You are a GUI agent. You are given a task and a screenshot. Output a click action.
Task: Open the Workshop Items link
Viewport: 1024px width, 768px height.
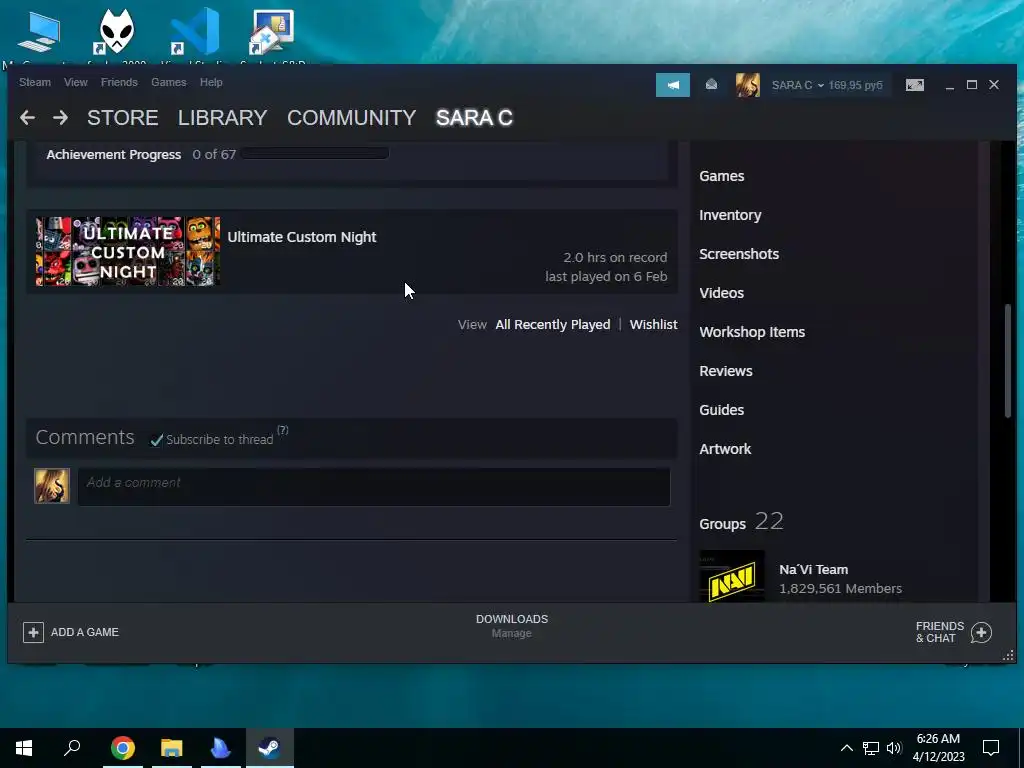coord(752,332)
